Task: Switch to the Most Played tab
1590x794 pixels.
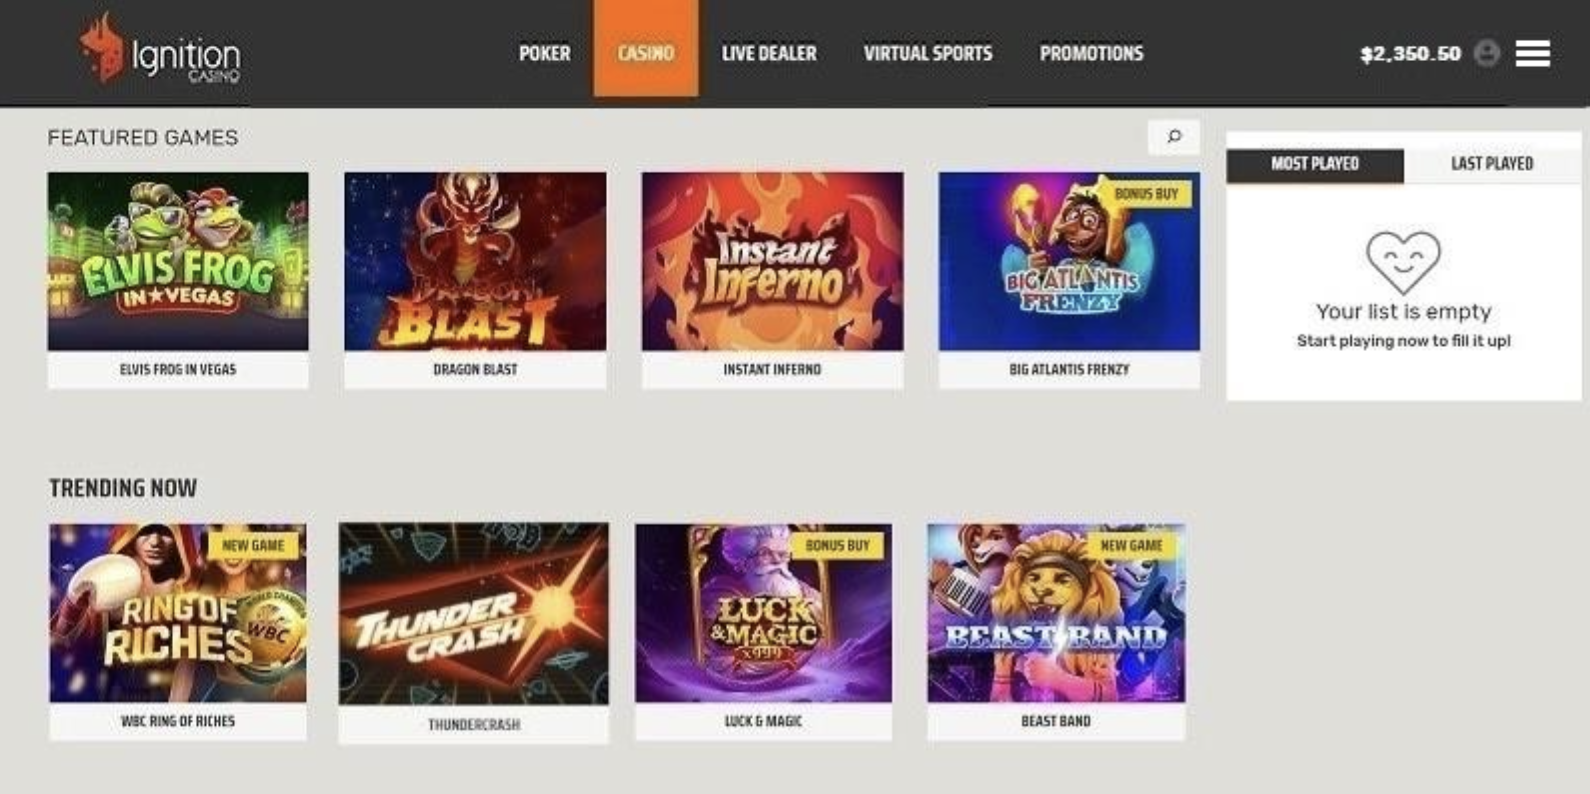Action: (x=1315, y=164)
